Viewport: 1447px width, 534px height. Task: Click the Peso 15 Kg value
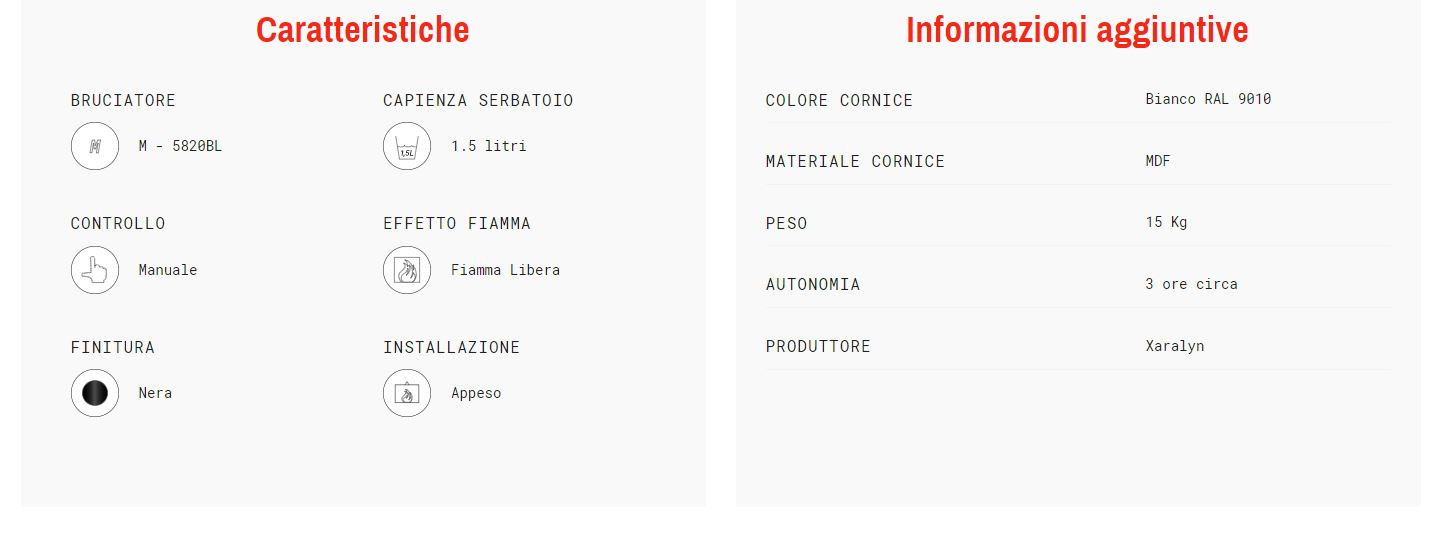click(x=1166, y=222)
